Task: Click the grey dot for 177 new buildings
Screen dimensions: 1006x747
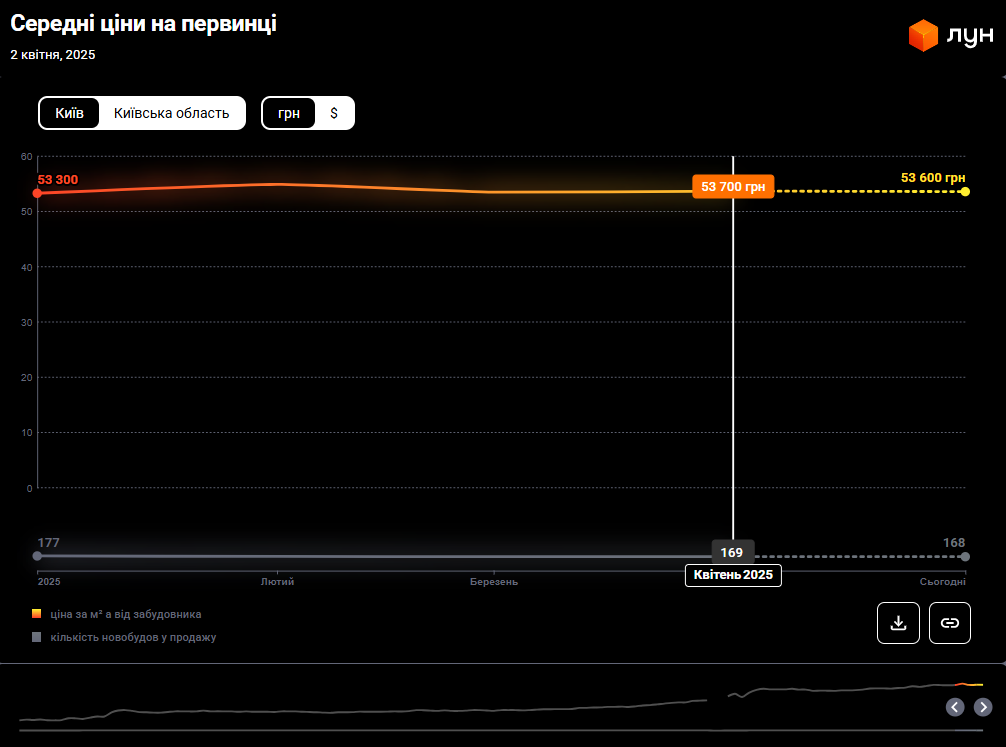Action: pos(37,556)
